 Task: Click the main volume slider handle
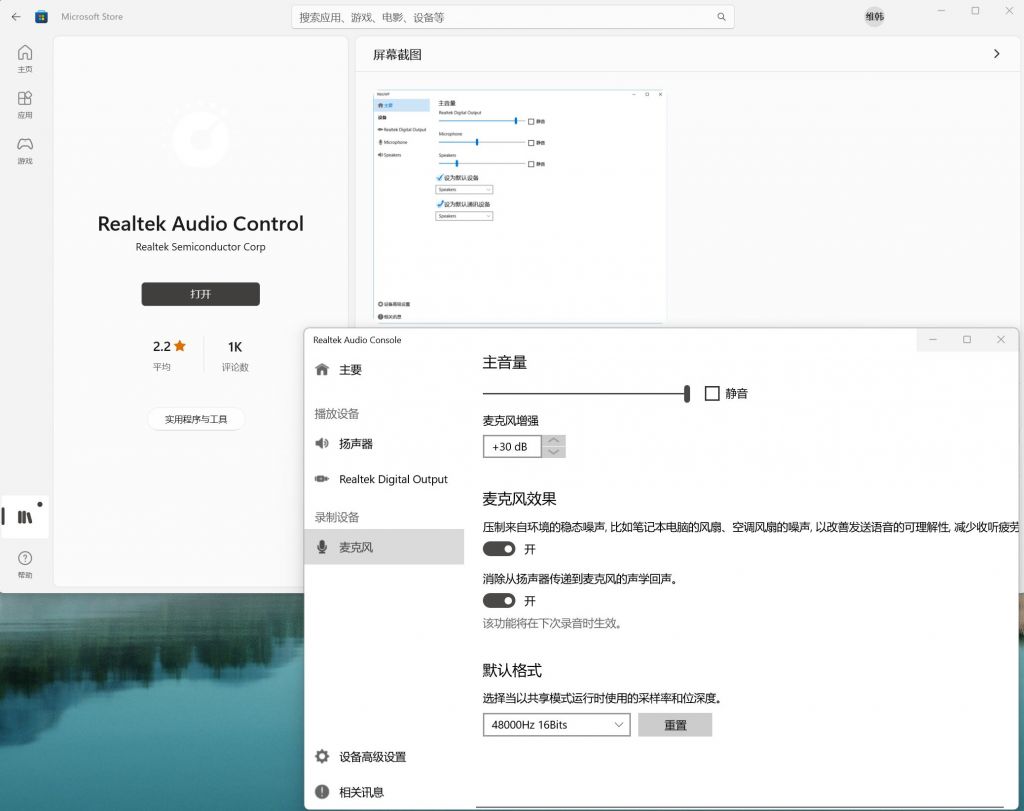[x=687, y=394]
